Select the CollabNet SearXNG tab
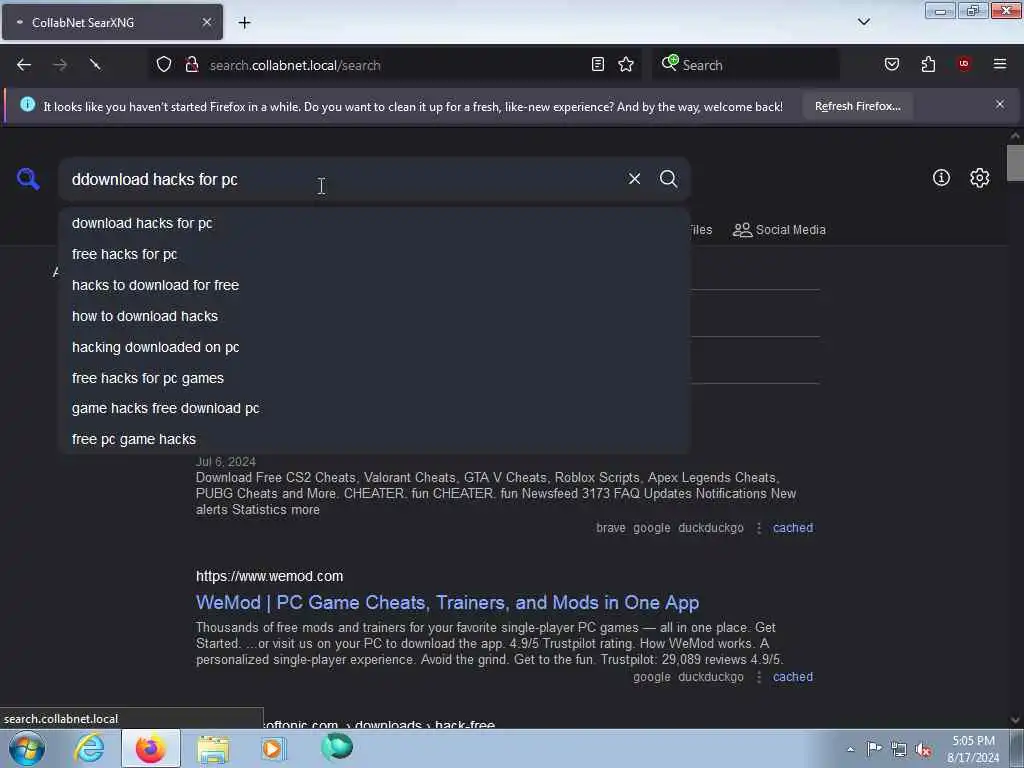This screenshot has height=768, width=1024. [x=112, y=22]
